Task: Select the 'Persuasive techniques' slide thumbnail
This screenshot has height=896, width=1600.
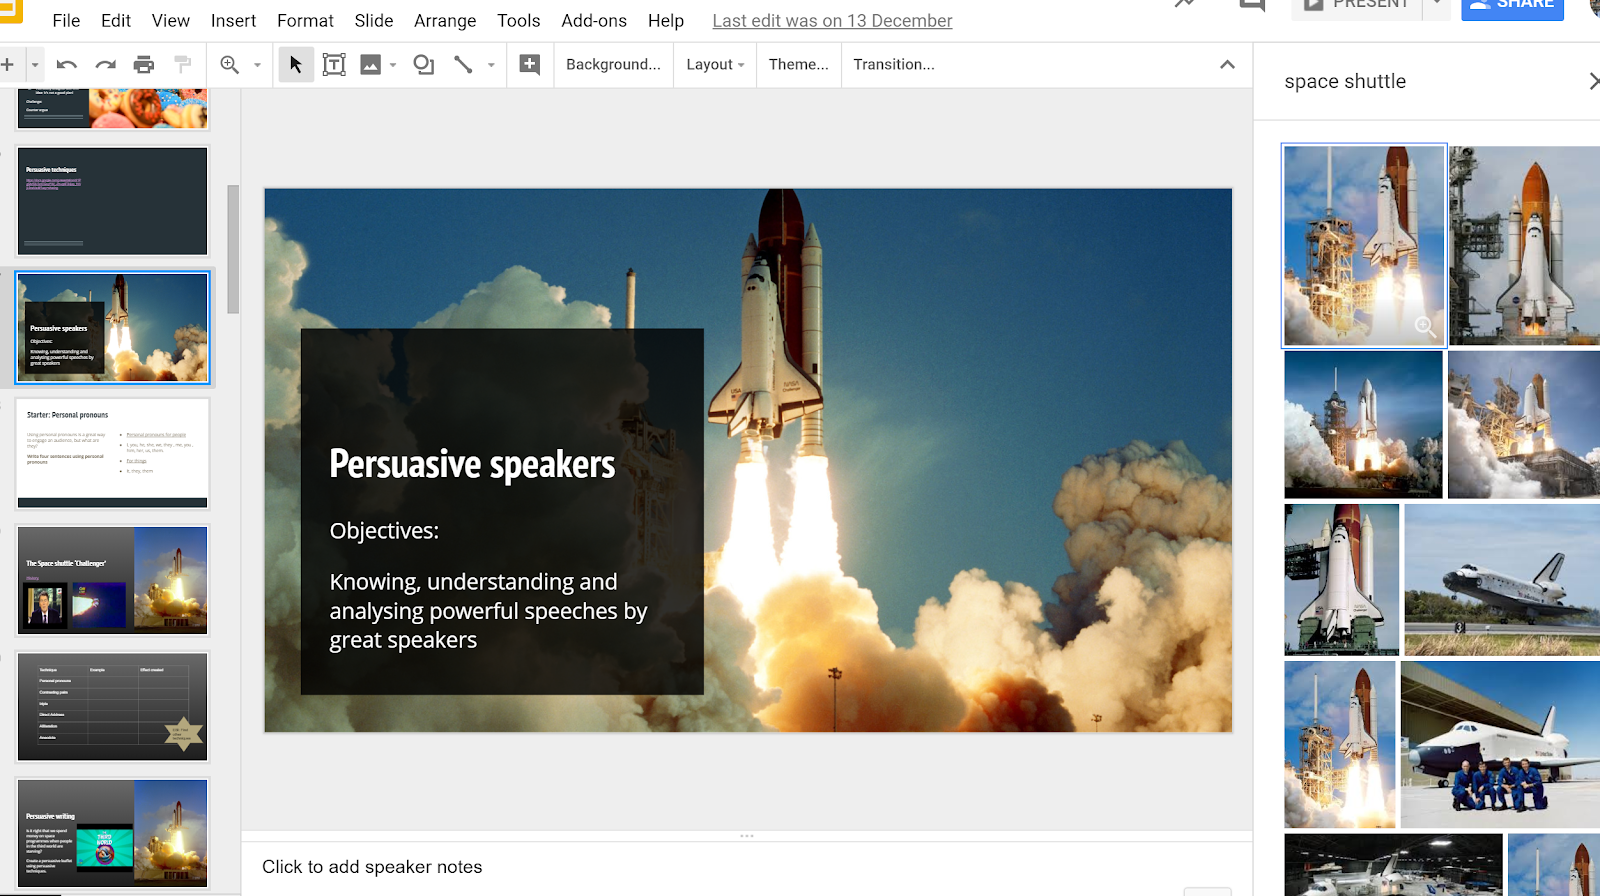Action: [x=112, y=201]
